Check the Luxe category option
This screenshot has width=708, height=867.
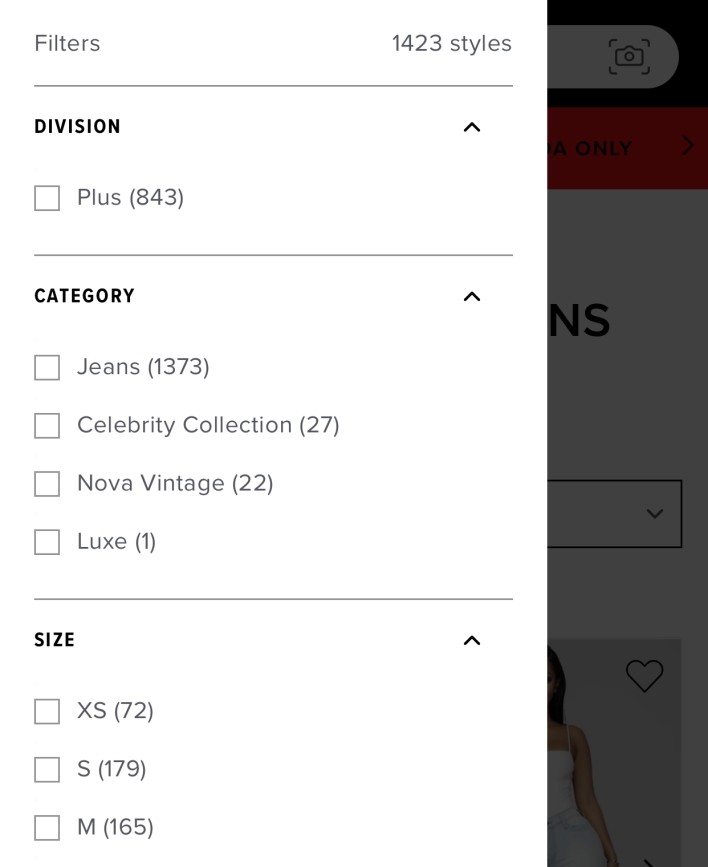tap(47, 542)
